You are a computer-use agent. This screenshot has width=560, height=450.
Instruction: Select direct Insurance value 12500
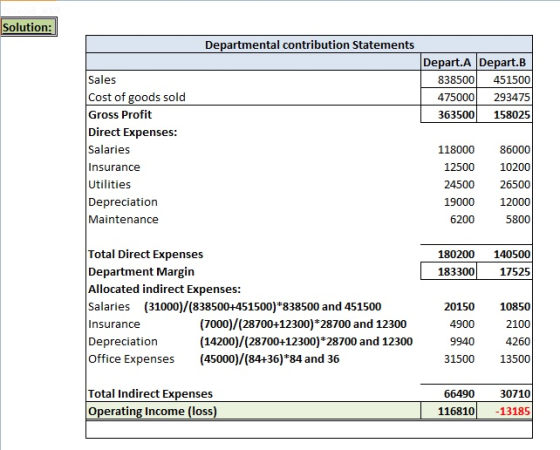pyautogui.click(x=459, y=167)
